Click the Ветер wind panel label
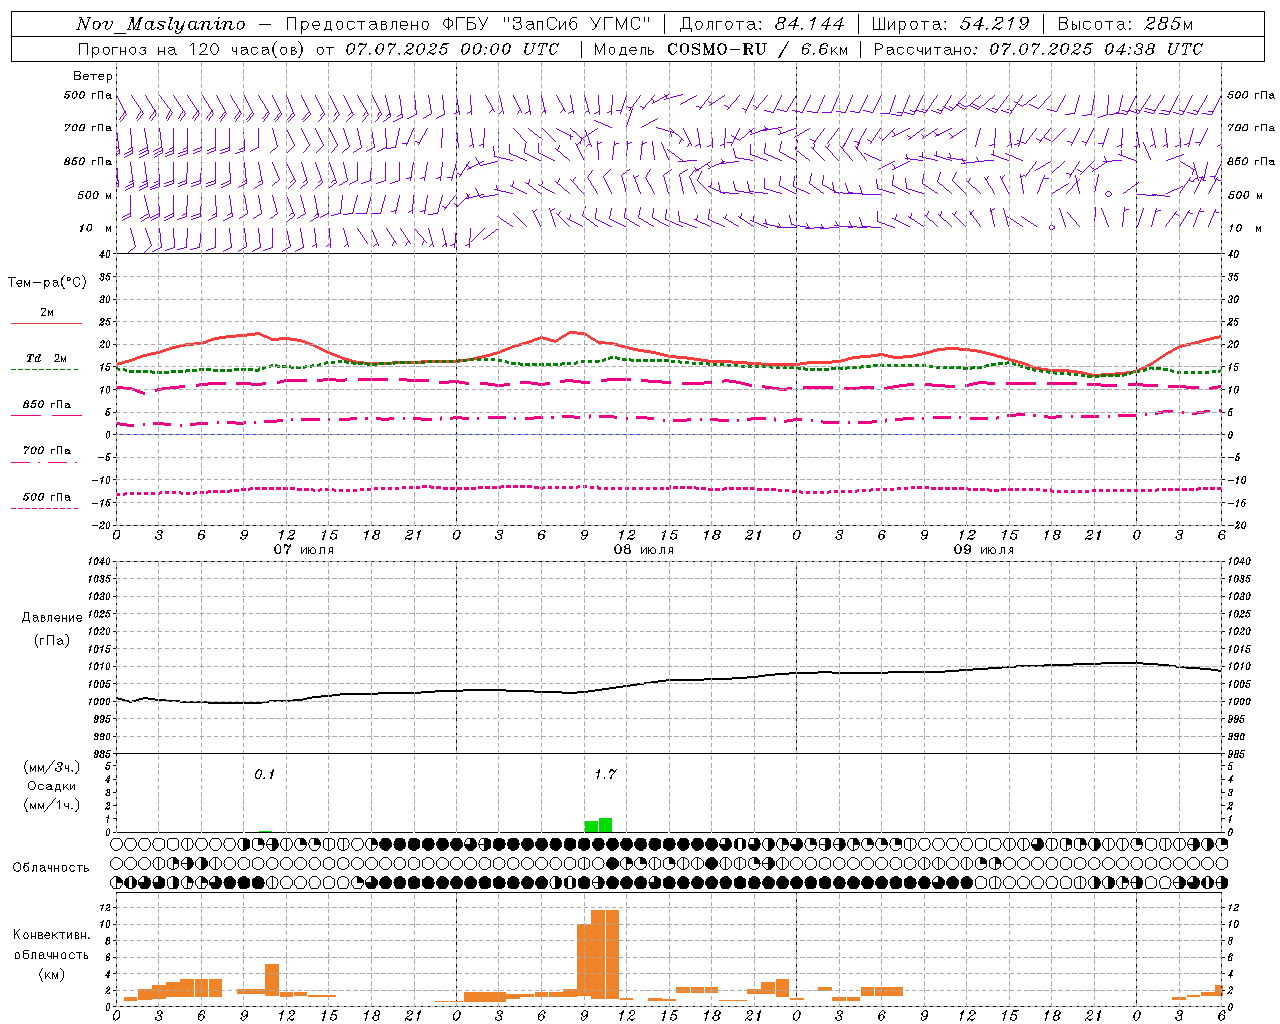 coord(93,76)
